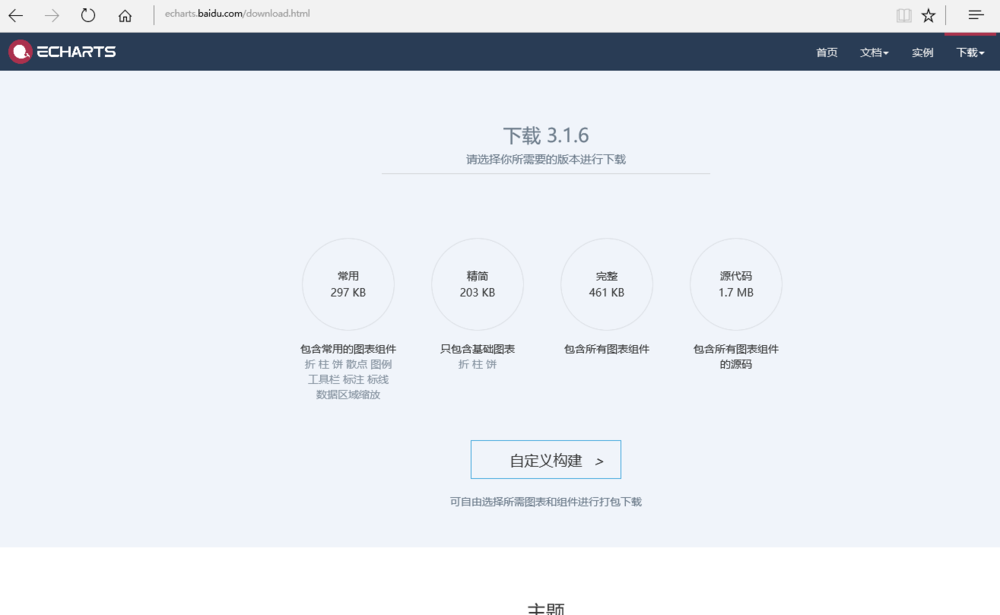The image size is (1000, 615).
Task: Click the browser forward arrow
Action: pos(52,15)
